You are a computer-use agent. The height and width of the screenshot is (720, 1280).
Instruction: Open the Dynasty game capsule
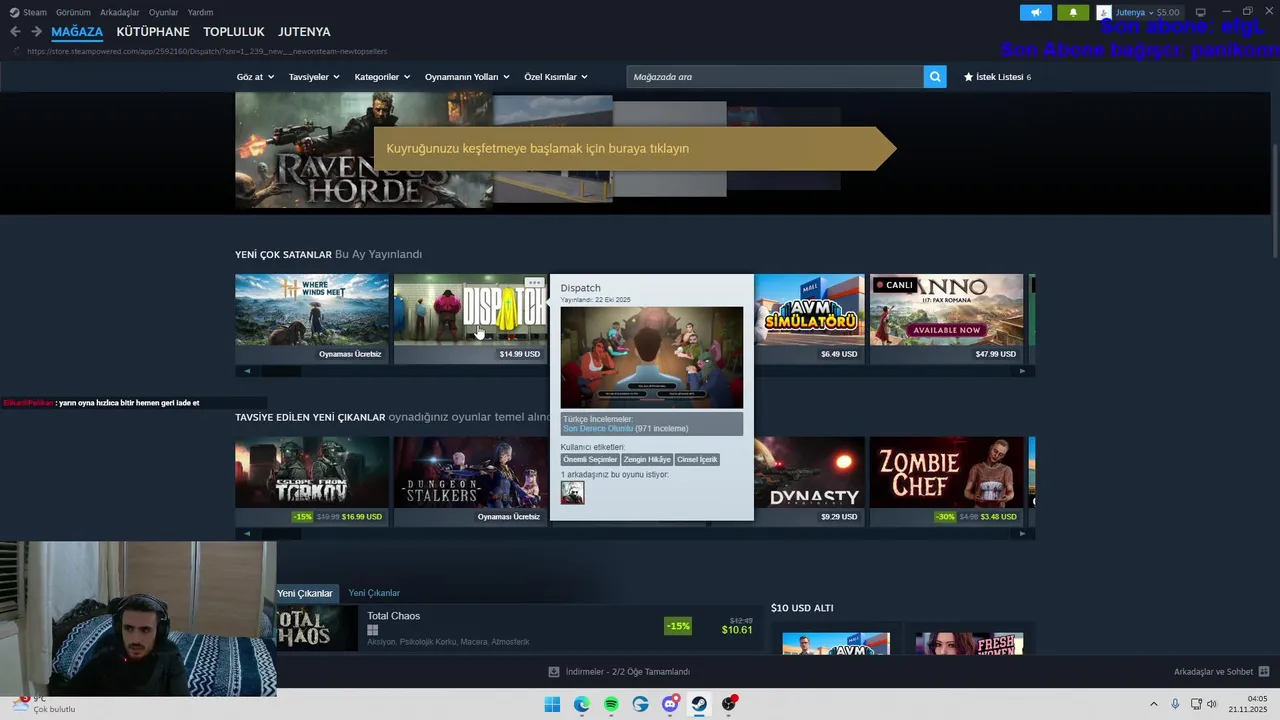pyautogui.click(x=809, y=481)
